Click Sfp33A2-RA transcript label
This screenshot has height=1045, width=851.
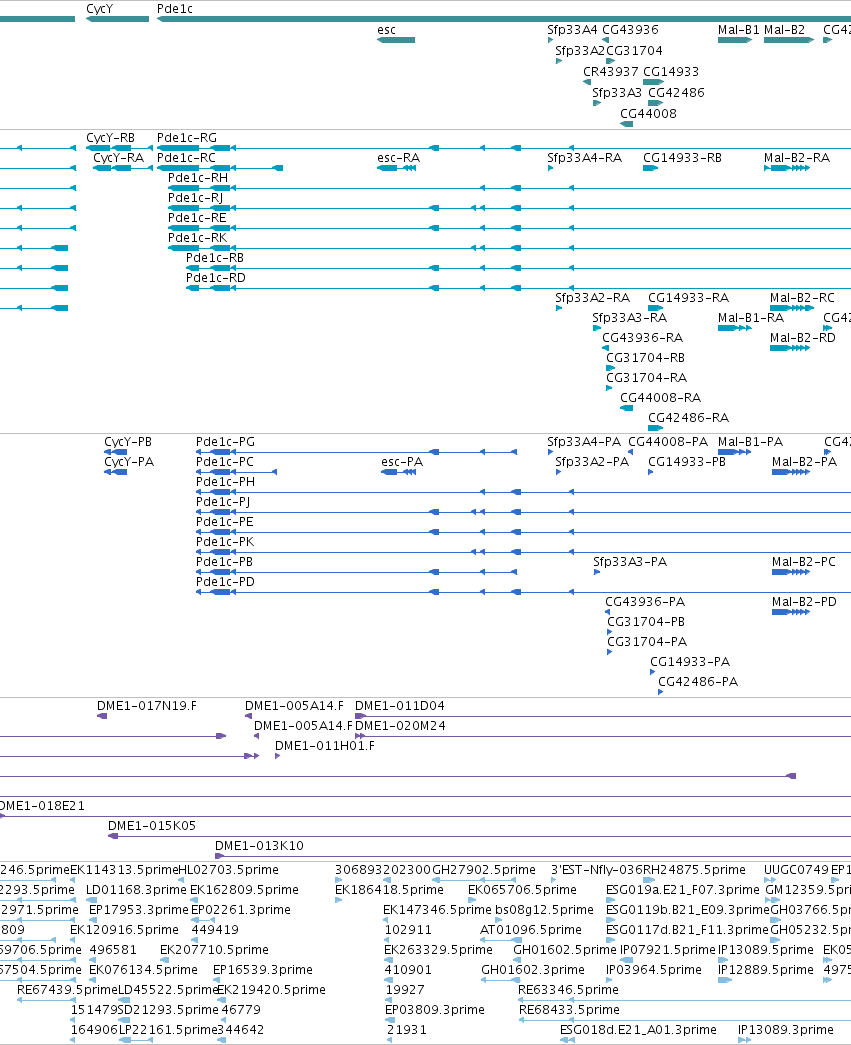point(592,298)
